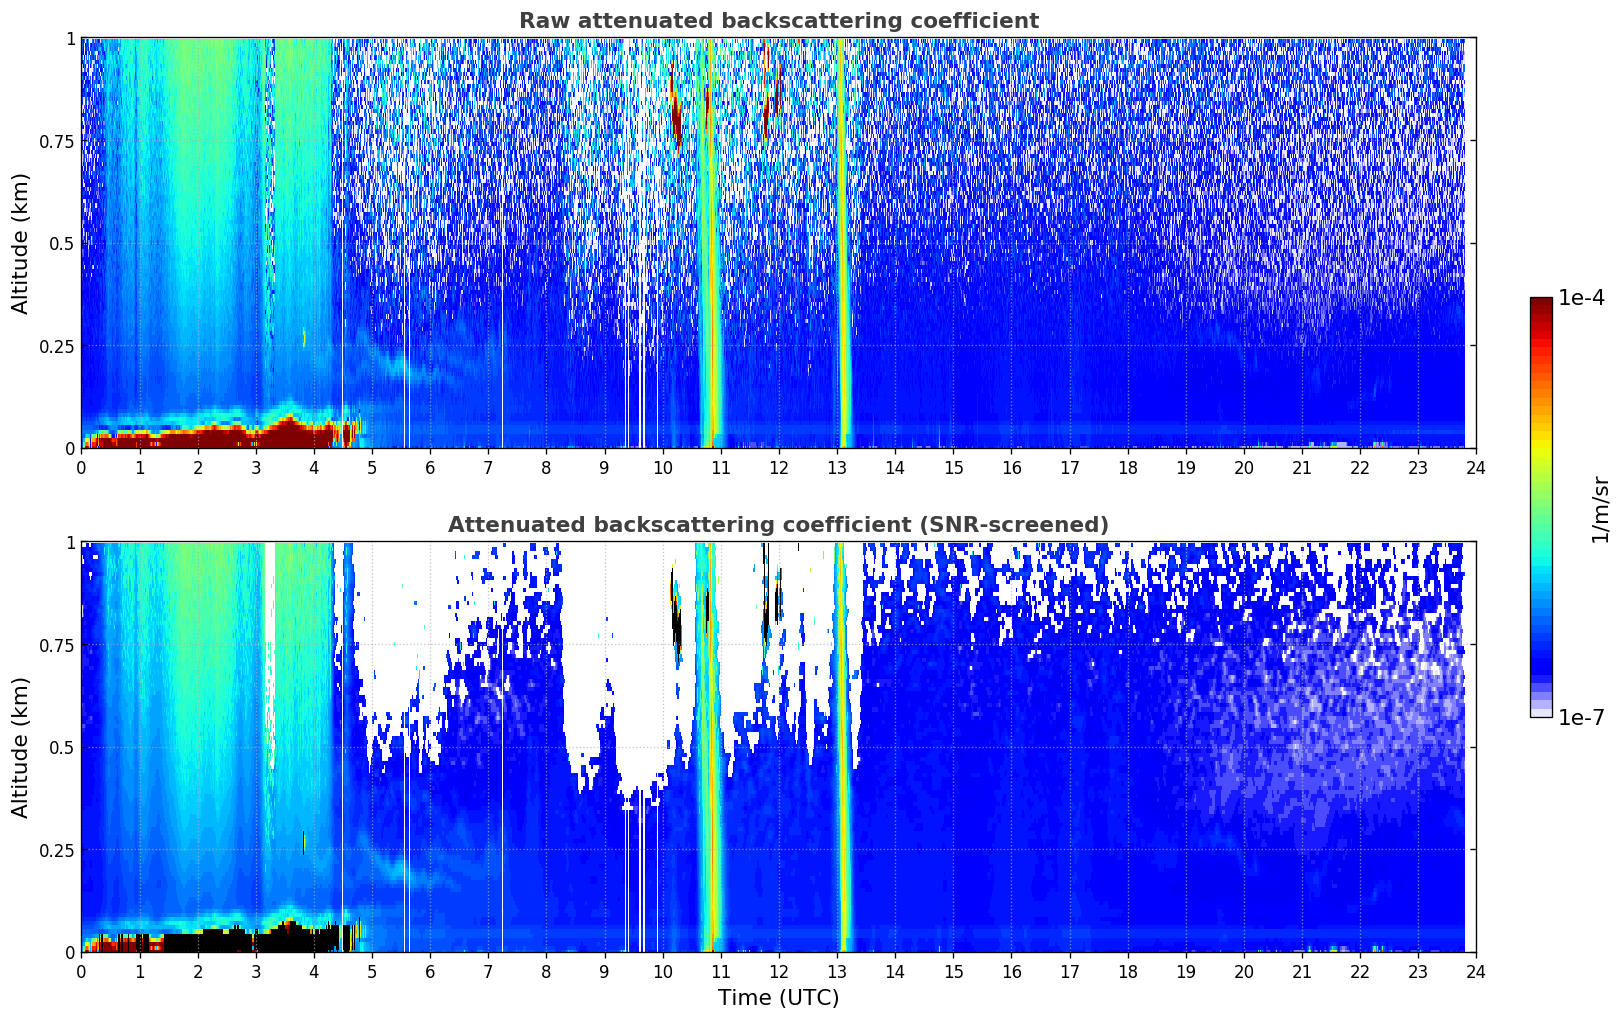This screenshot has width=1621, height=1020.
Task: Click the '1e-4' colorbar maximum label
Action: tap(1581, 298)
